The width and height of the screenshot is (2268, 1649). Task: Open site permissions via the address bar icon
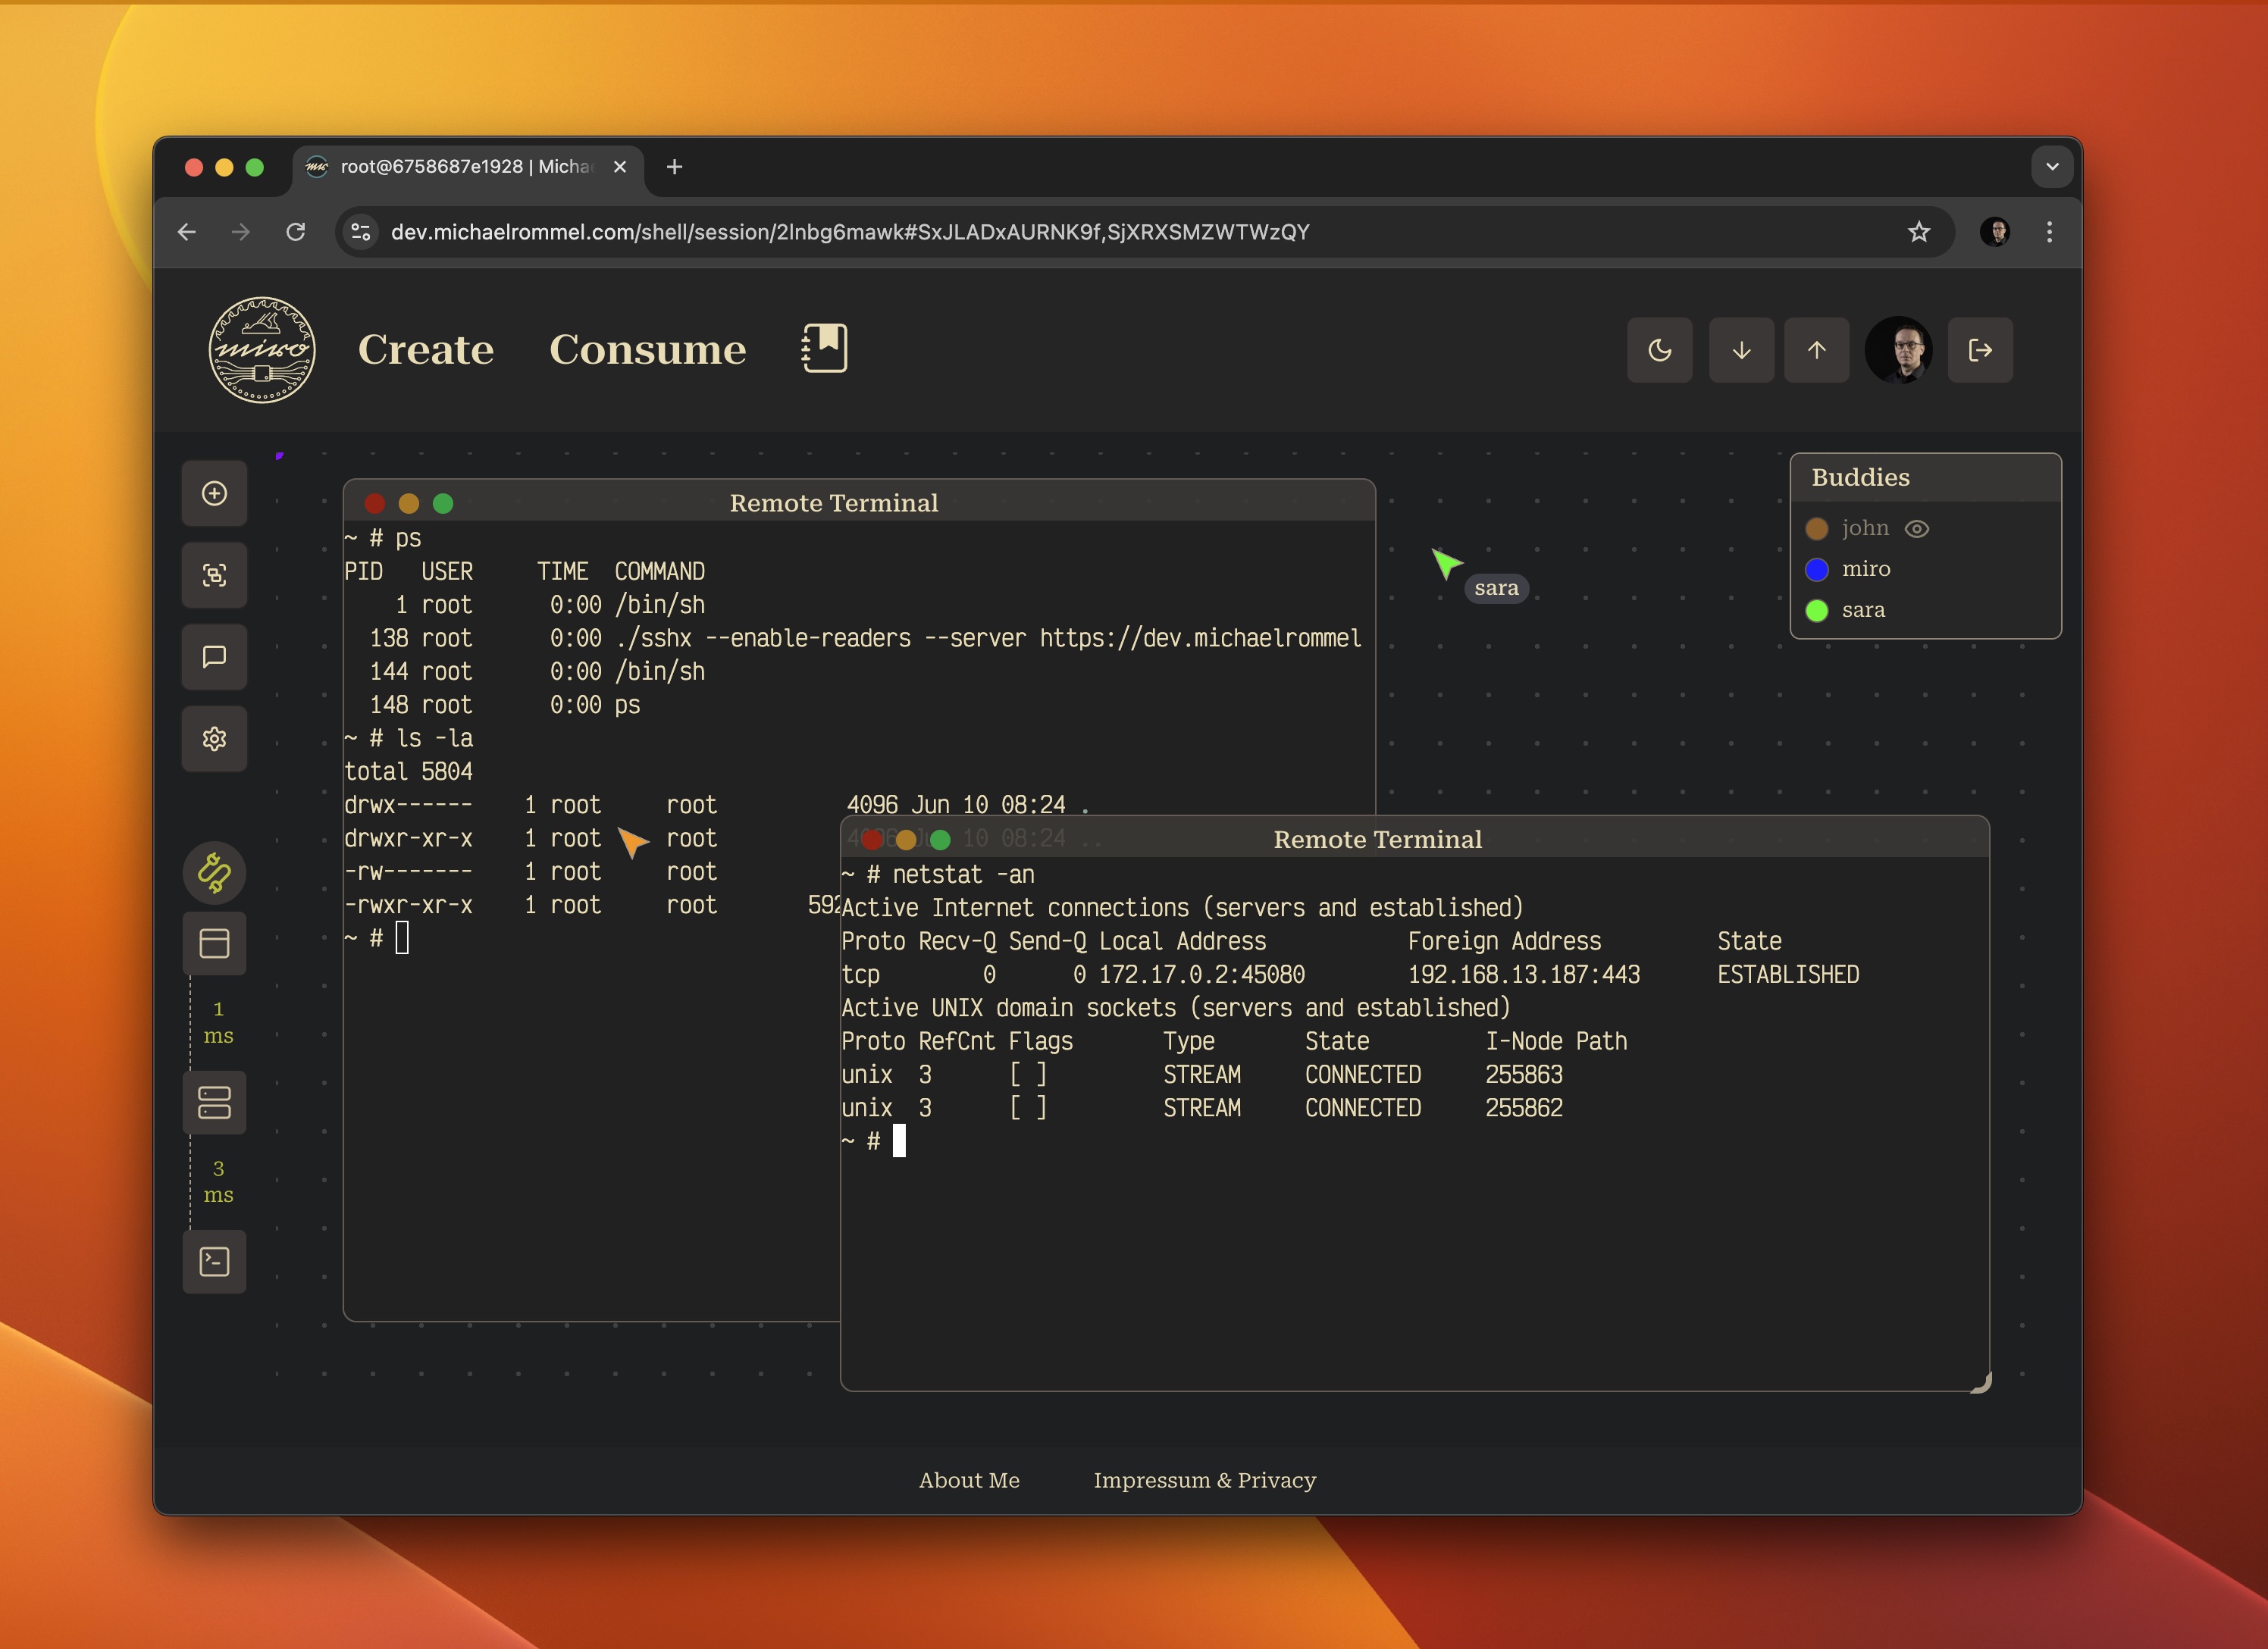(x=360, y=232)
